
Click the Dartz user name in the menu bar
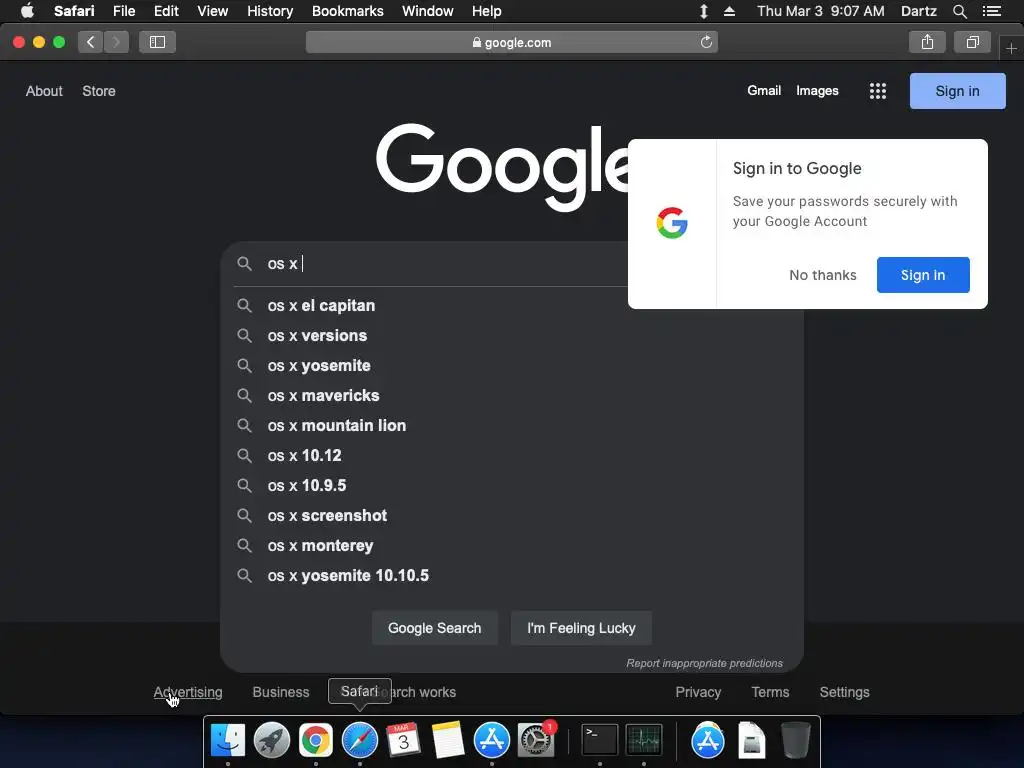919,11
